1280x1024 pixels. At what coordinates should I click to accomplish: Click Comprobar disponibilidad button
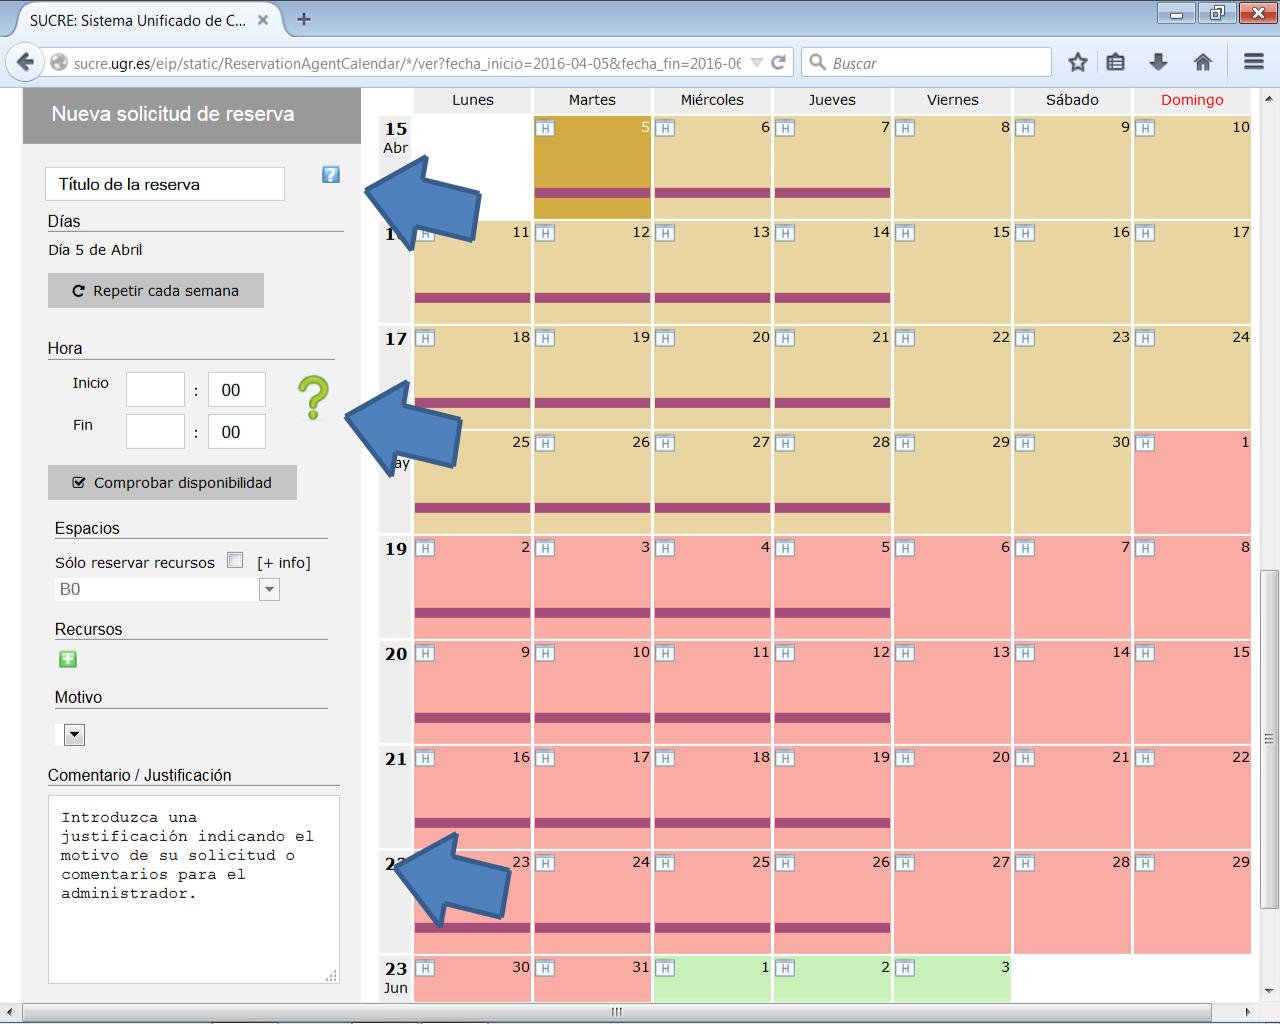[172, 483]
